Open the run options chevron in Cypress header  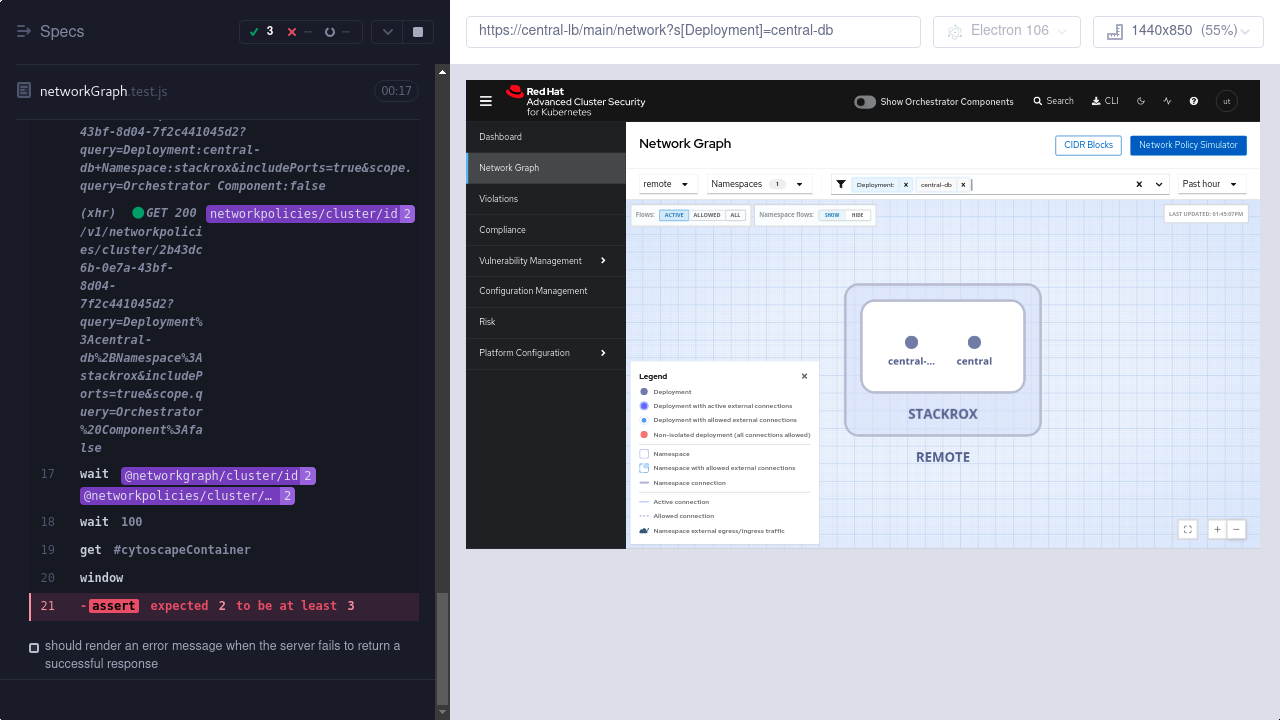point(388,32)
